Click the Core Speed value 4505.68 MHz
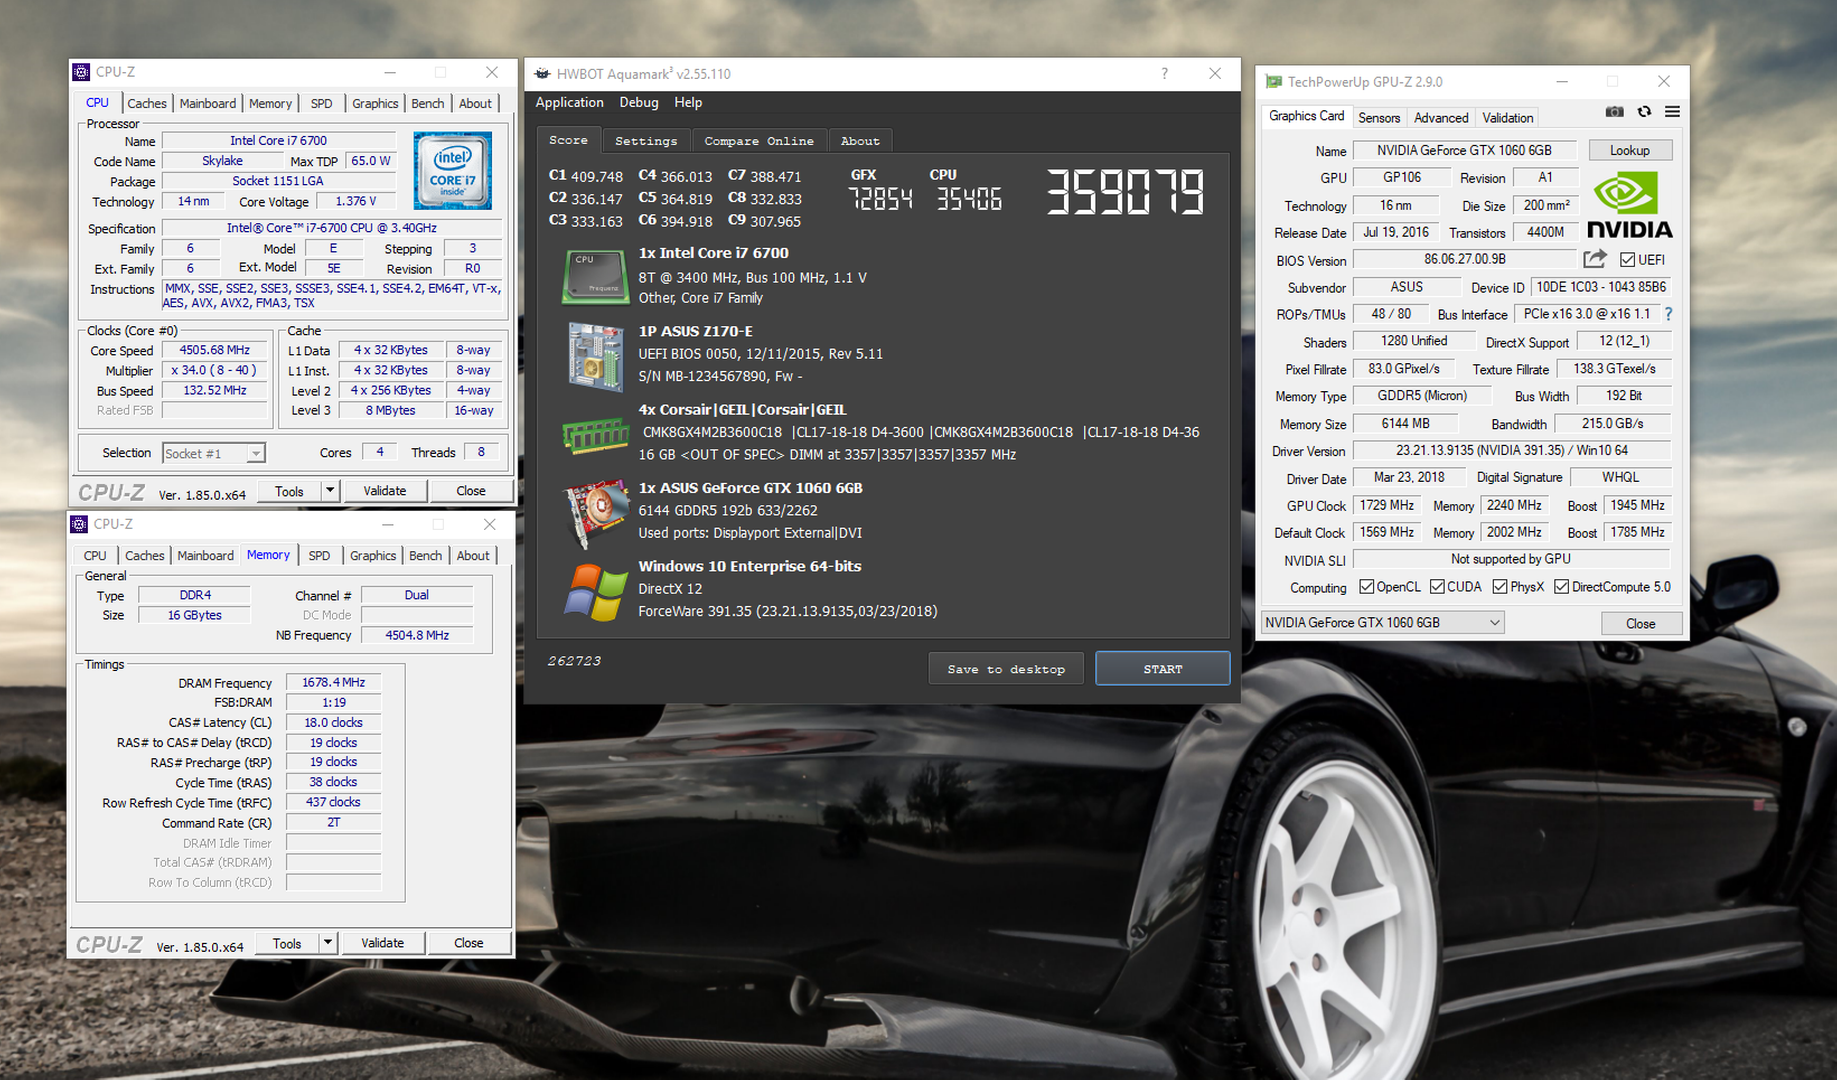Screen dimensions: 1837x1080 [x=215, y=350]
